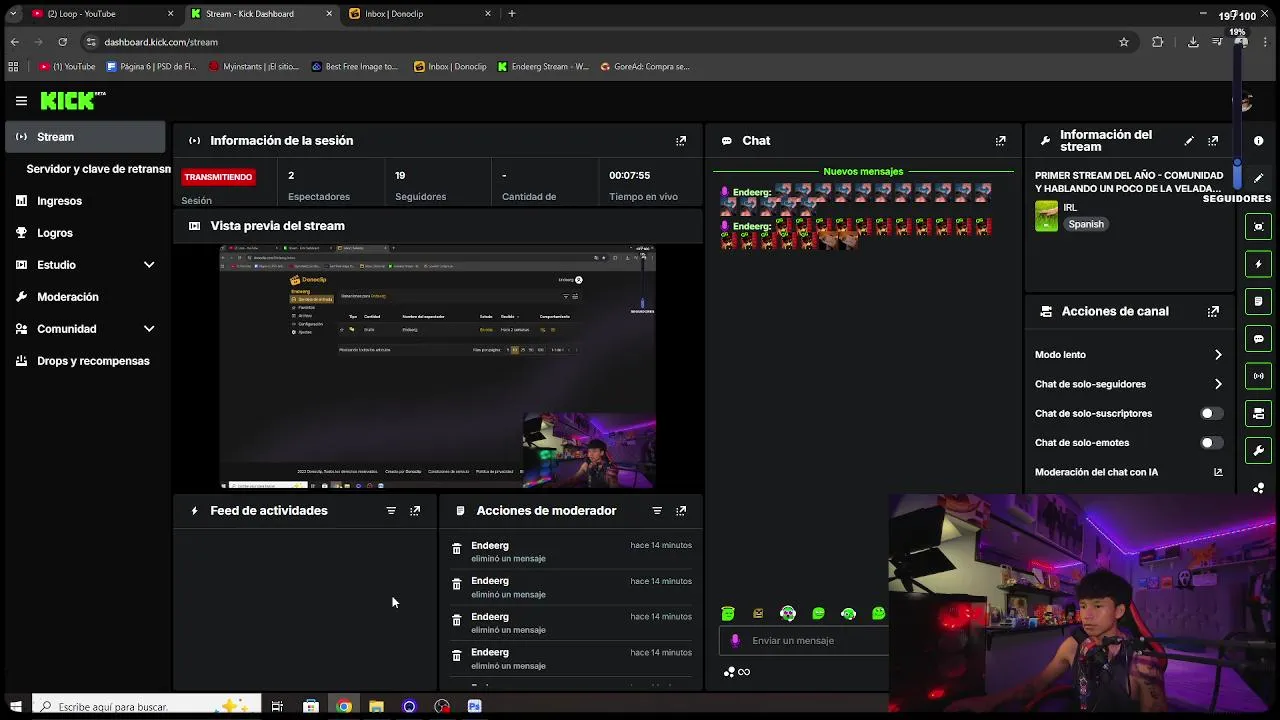
Task: Pop out the Feed de actividades panel
Action: (x=415, y=511)
